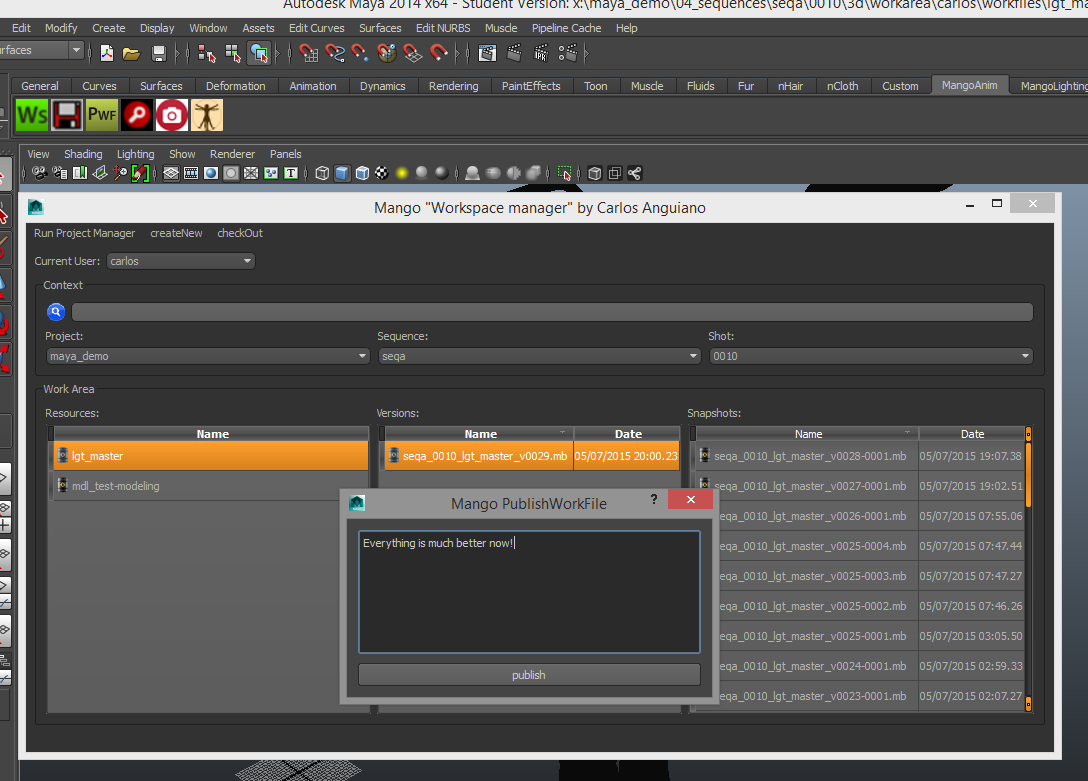This screenshot has width=1088, height=781.
Task: Click the publish button
Action: tap(529, 675)
